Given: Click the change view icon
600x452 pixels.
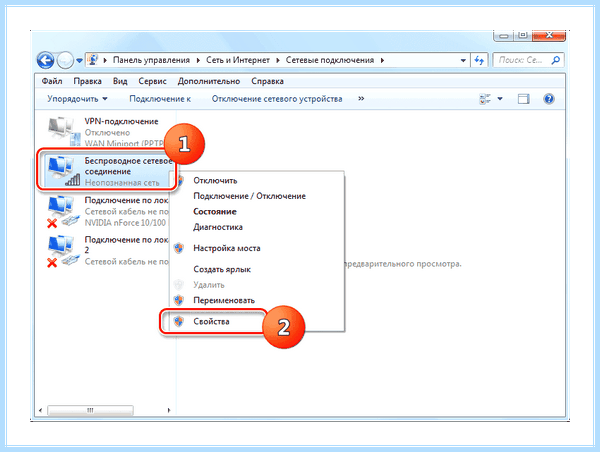Looking at the screenshot, I should tap(485, 99).
